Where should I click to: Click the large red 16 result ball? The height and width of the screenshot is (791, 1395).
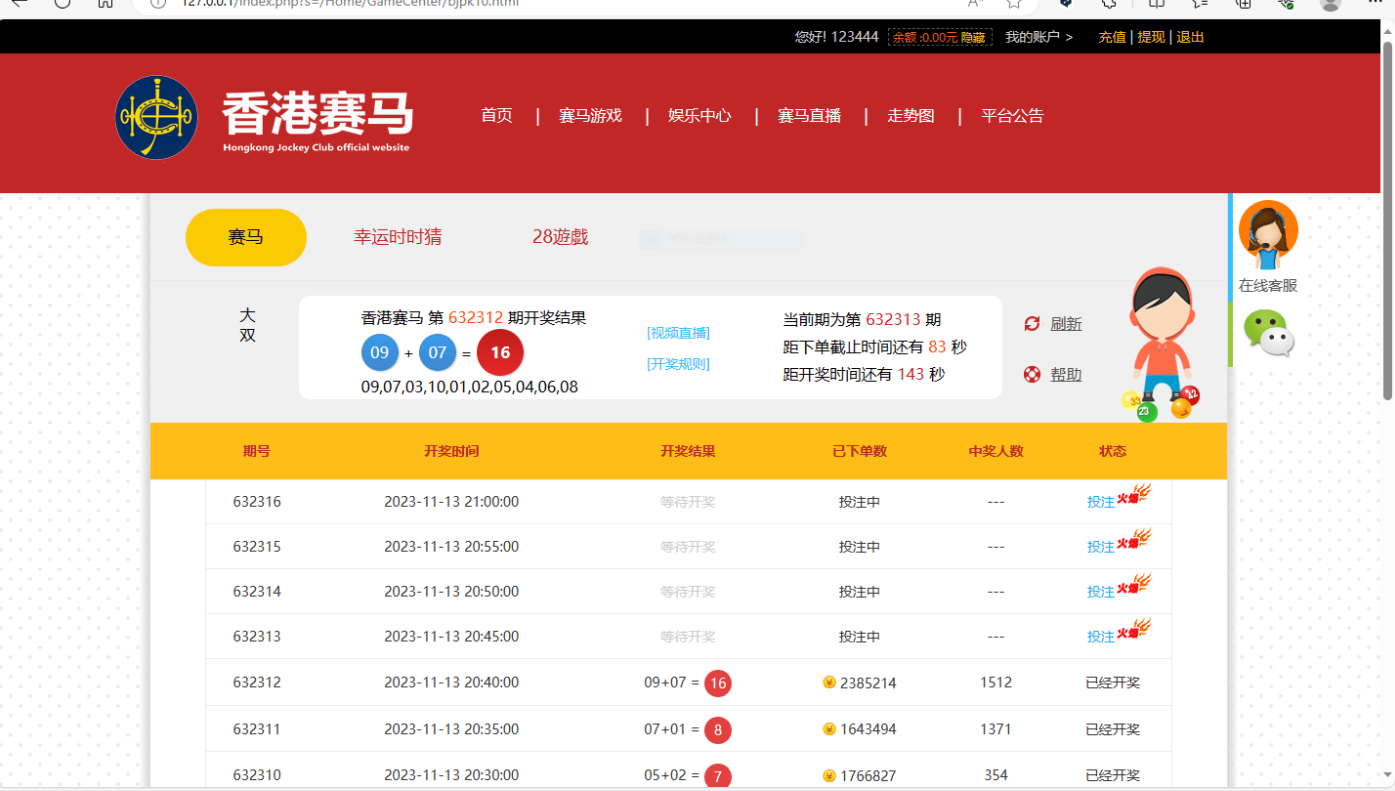(x=500, y=353)
